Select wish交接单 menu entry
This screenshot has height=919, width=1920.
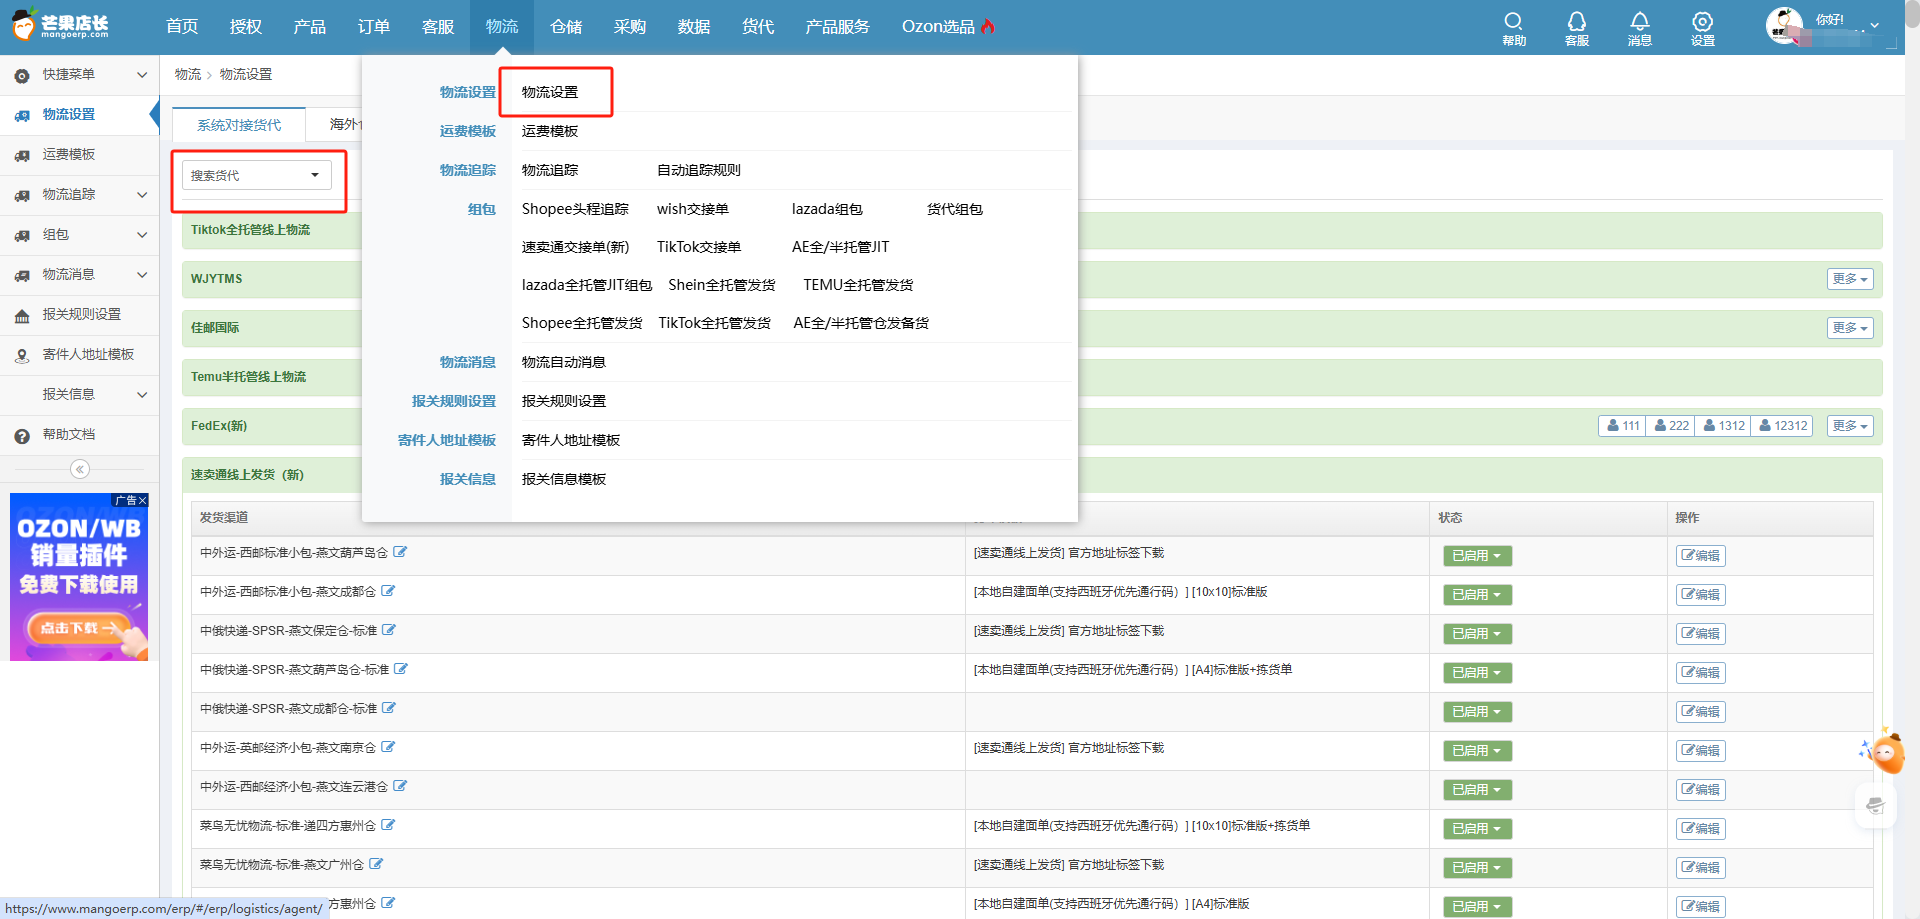(693, 209)
